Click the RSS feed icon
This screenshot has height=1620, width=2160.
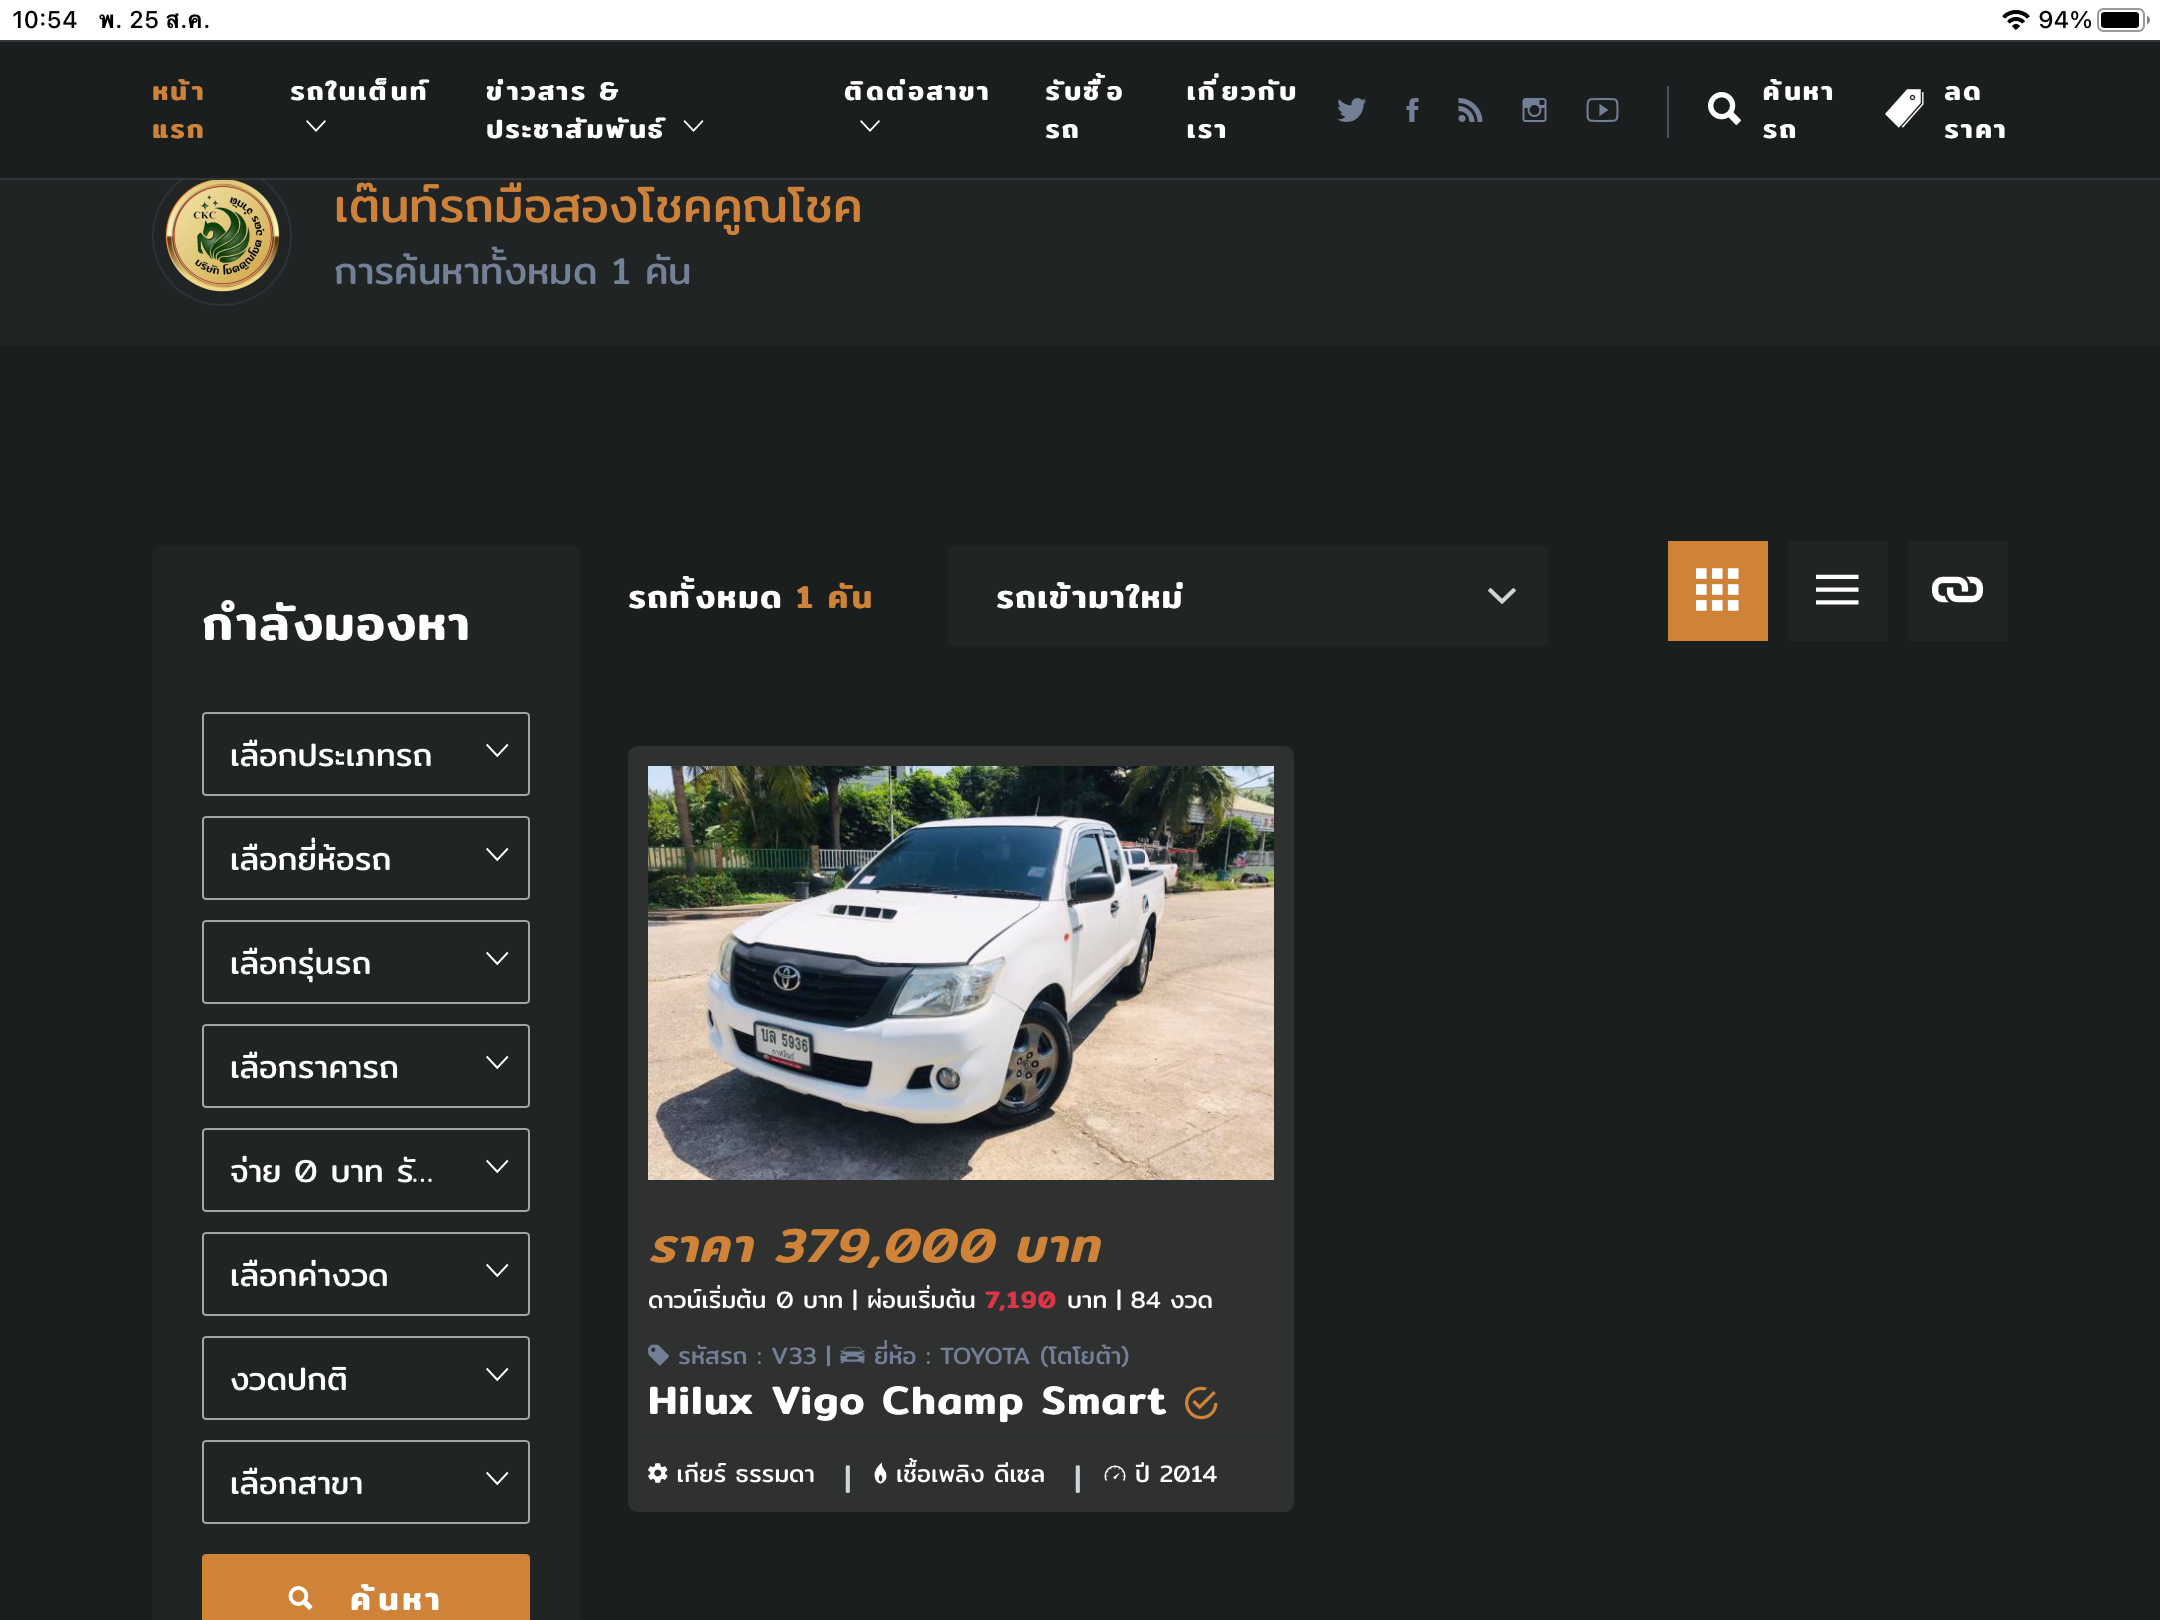click(1470, 110)
